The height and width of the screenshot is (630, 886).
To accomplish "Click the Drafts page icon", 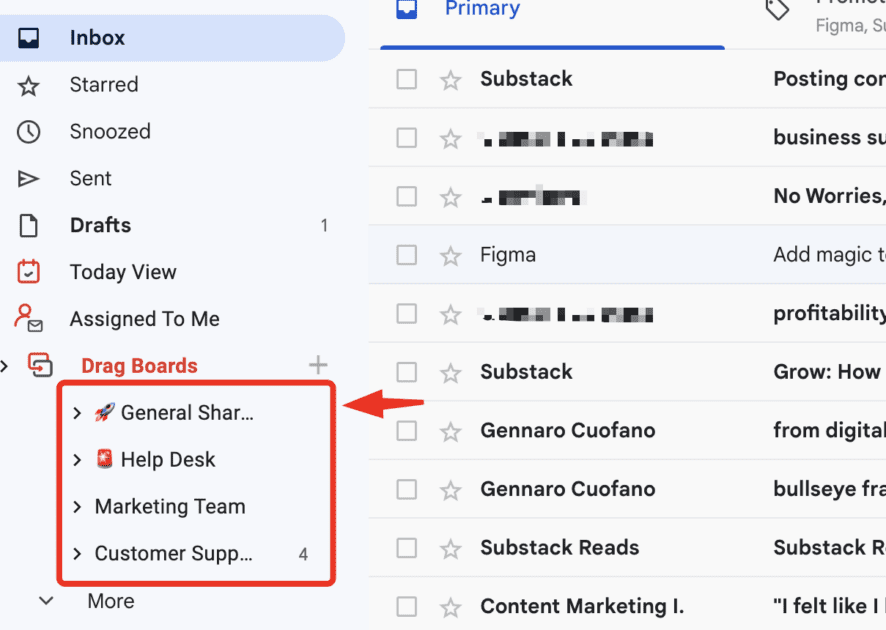I will click(x=28, y=225).
